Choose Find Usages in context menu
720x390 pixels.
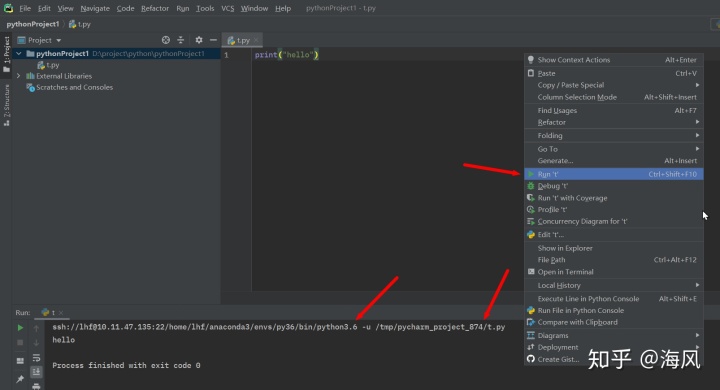pyautogui.click(x=613, y=110)
